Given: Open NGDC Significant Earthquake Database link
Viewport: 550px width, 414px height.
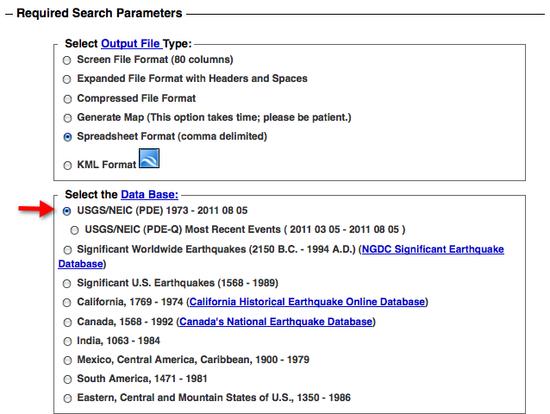Looking at the screenshot, I should 281,256.
